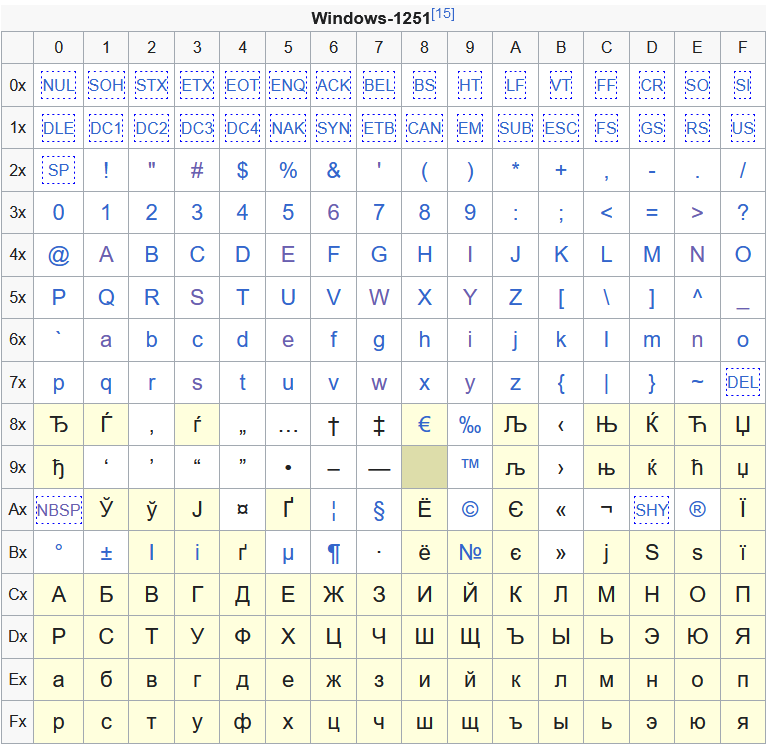The width and height of the screenshot is (768, 746).
Task: Click the lowercase ф cell in row Fx
Action: point(242,722)
